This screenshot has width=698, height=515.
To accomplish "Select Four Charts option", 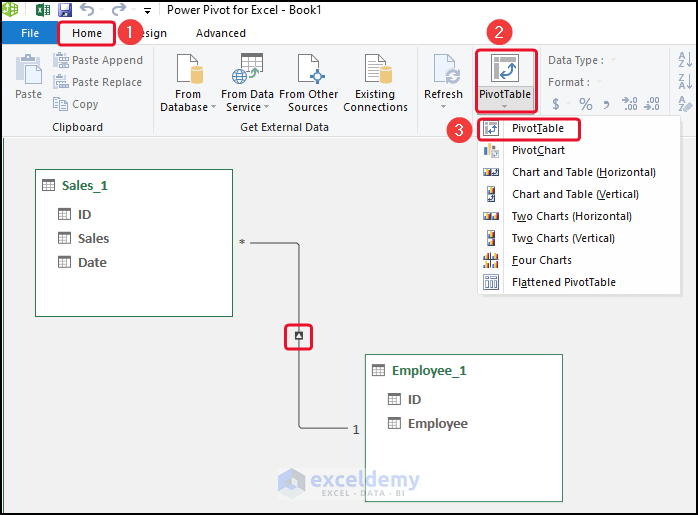I will coord(579,260).
